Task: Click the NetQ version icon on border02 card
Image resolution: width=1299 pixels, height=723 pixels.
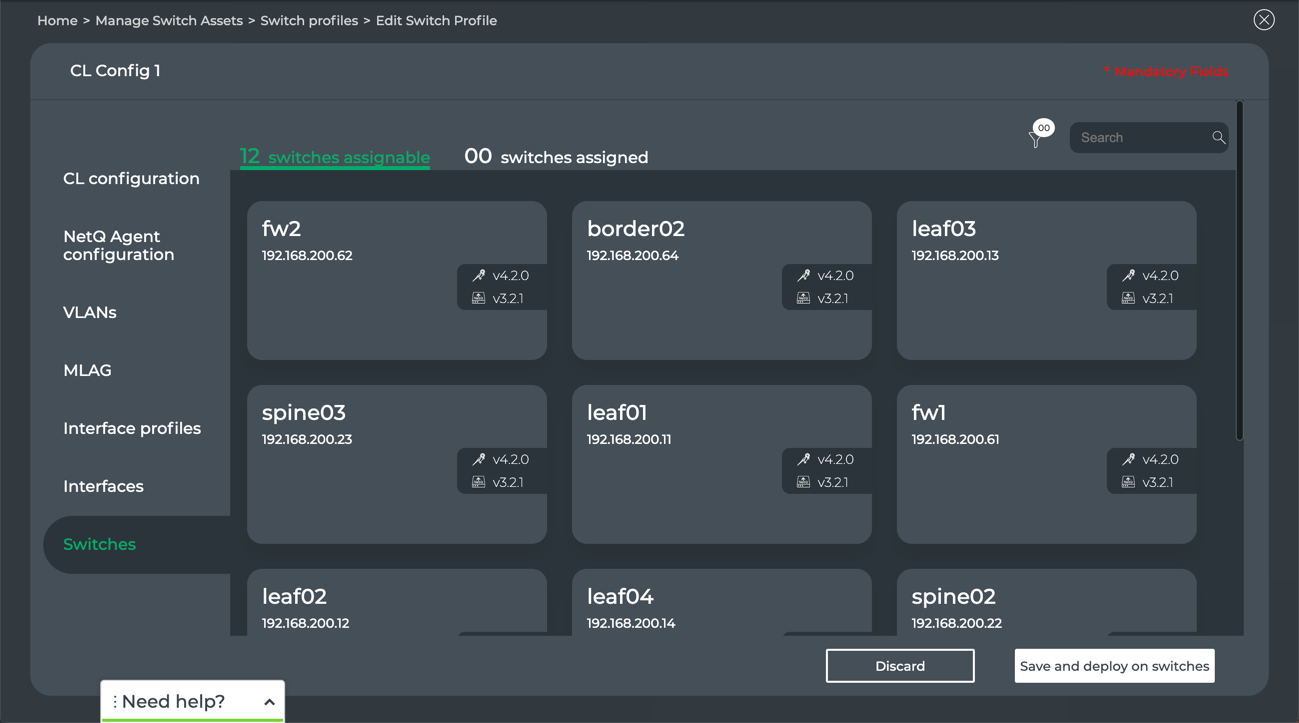Action: pyautogui.click(x=803, y=298)
